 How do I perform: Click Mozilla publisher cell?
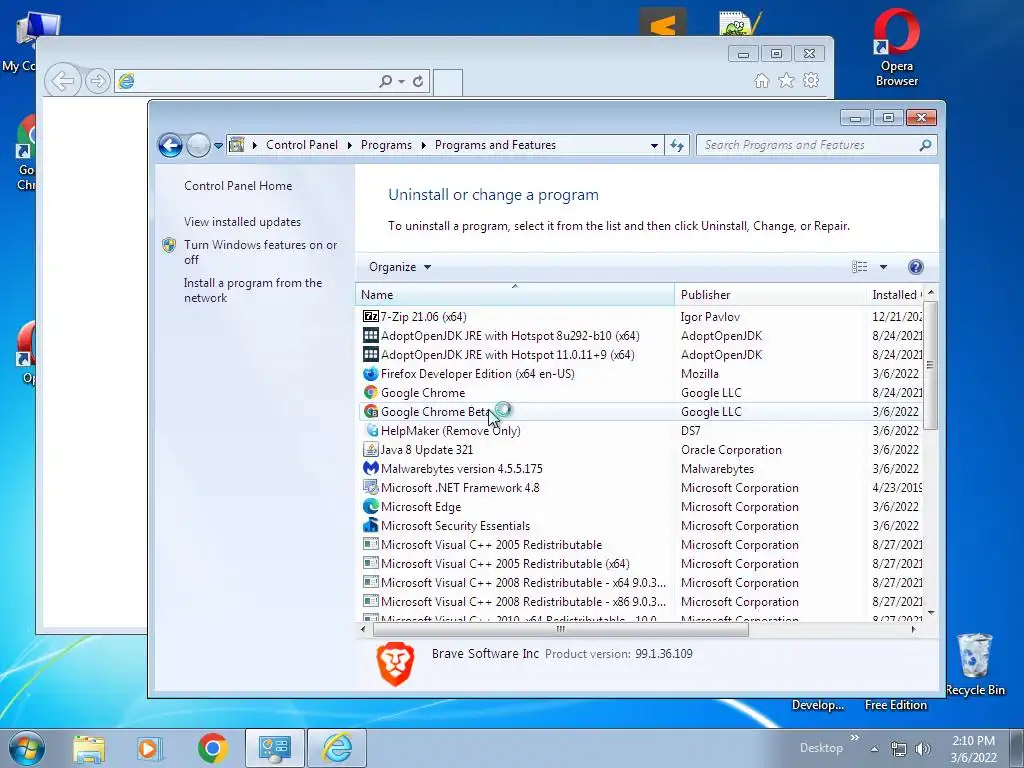pos(699,374)
